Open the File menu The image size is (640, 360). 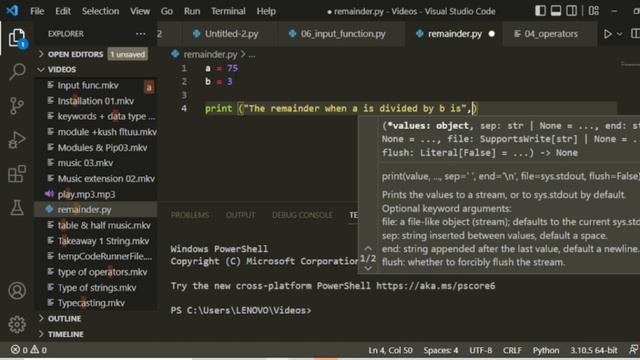pyautogui.click(x=37, y=11)
